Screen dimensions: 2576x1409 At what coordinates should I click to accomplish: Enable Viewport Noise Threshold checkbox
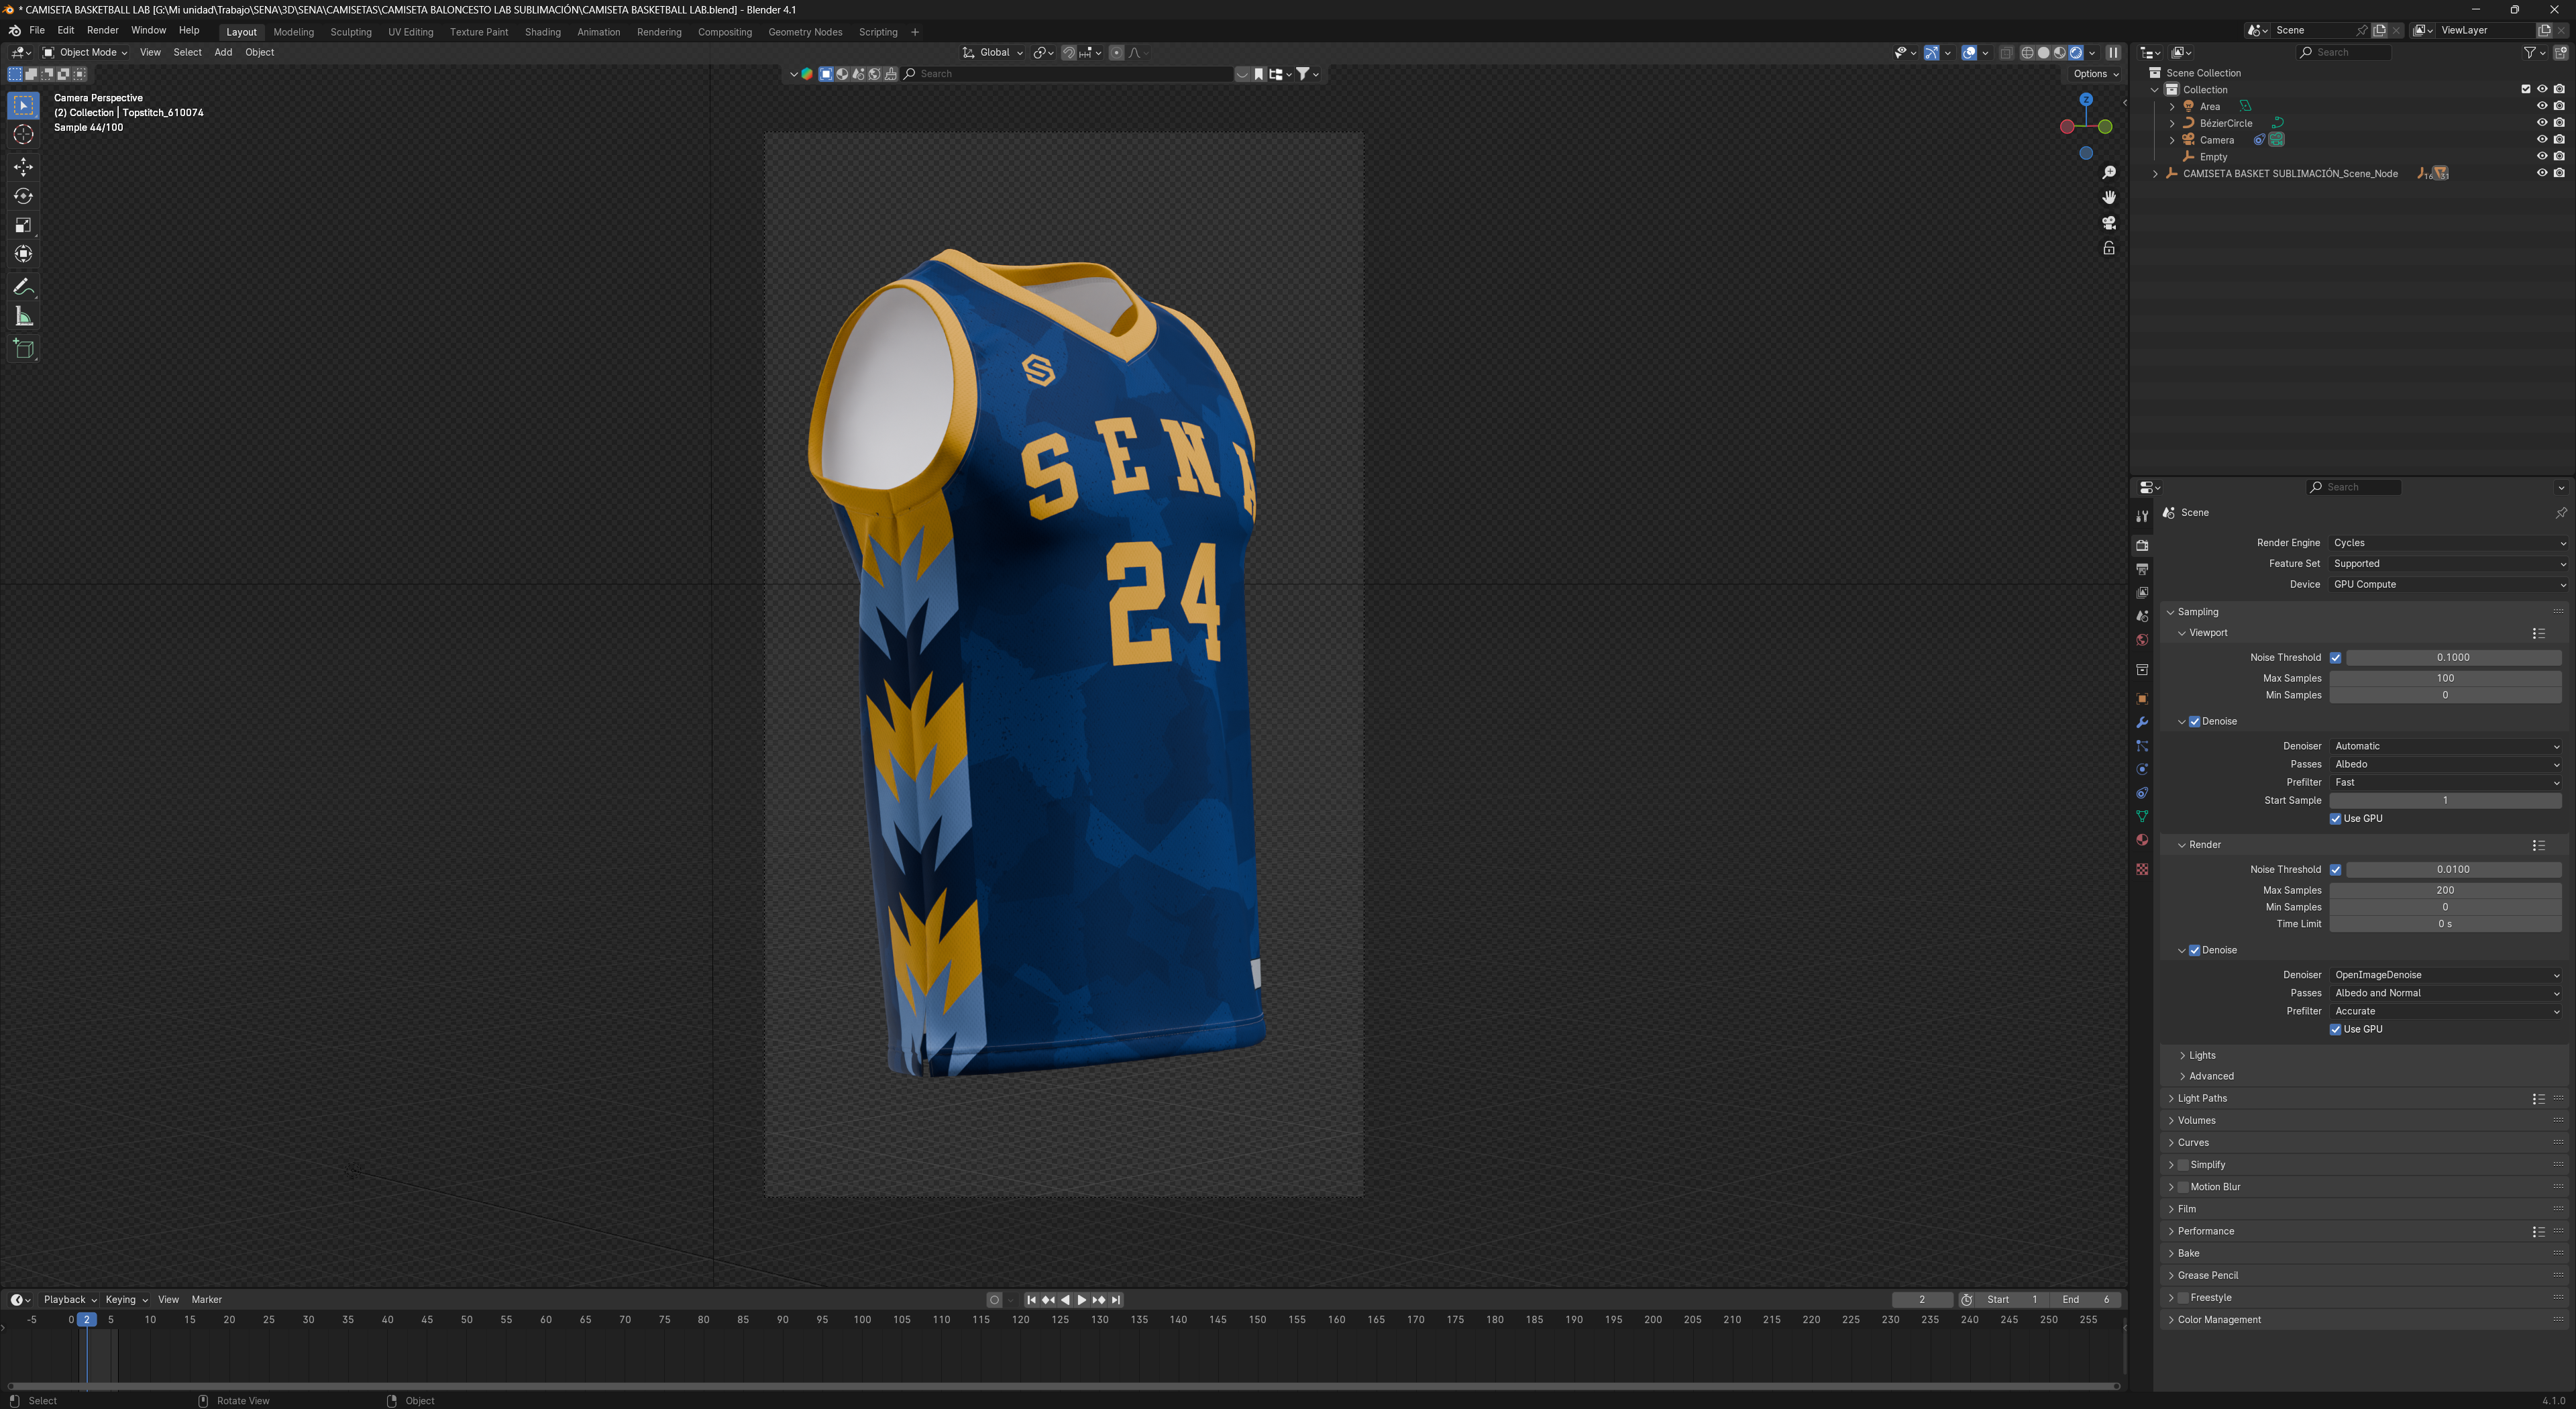click(x=2336, y=658)
